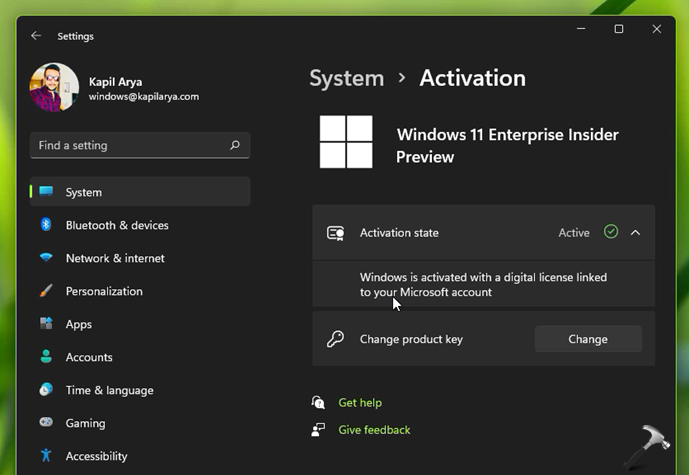The image size is (689, 475).
Task: Click the System breadcrumb in header
Action: (346, 78)
